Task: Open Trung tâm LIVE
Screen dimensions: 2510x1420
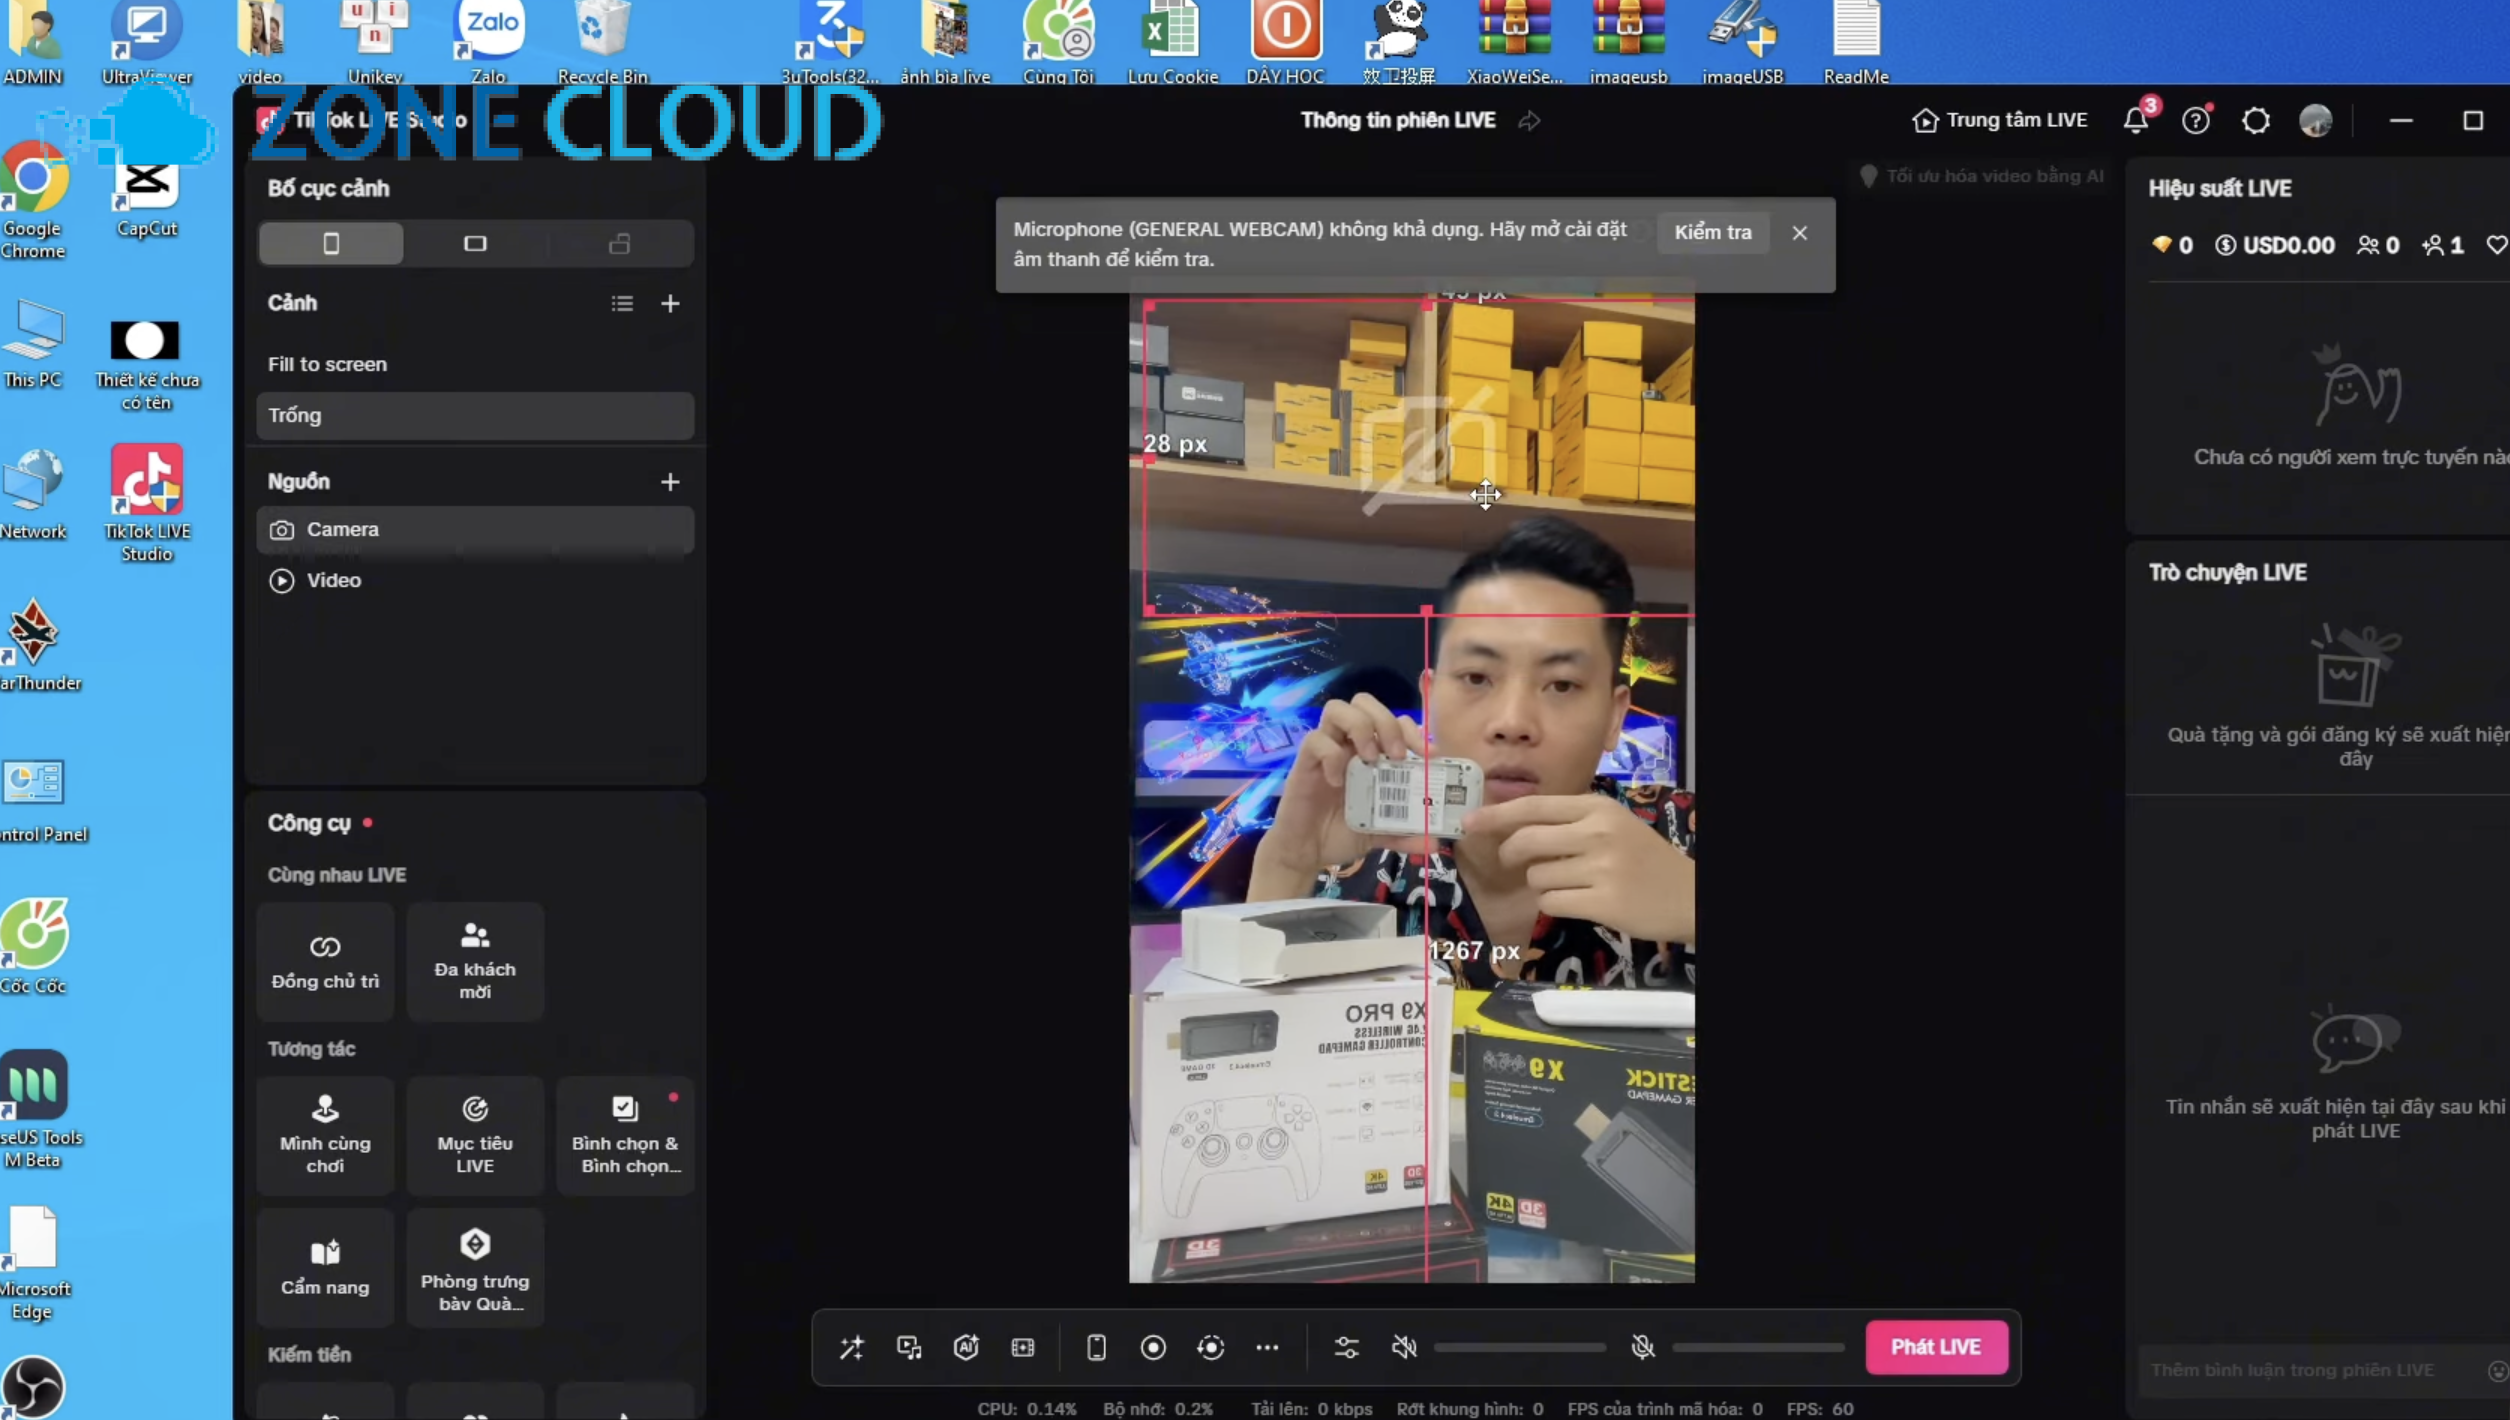Action: pos(1999,120)
